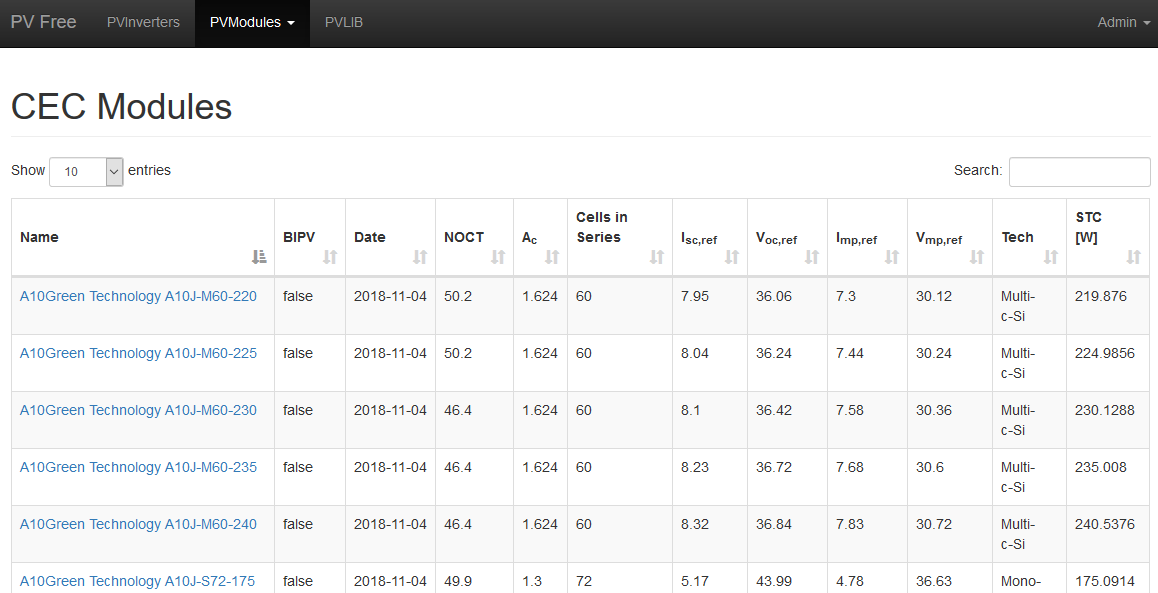Sort by Vmp,ref column arrows

976,256
